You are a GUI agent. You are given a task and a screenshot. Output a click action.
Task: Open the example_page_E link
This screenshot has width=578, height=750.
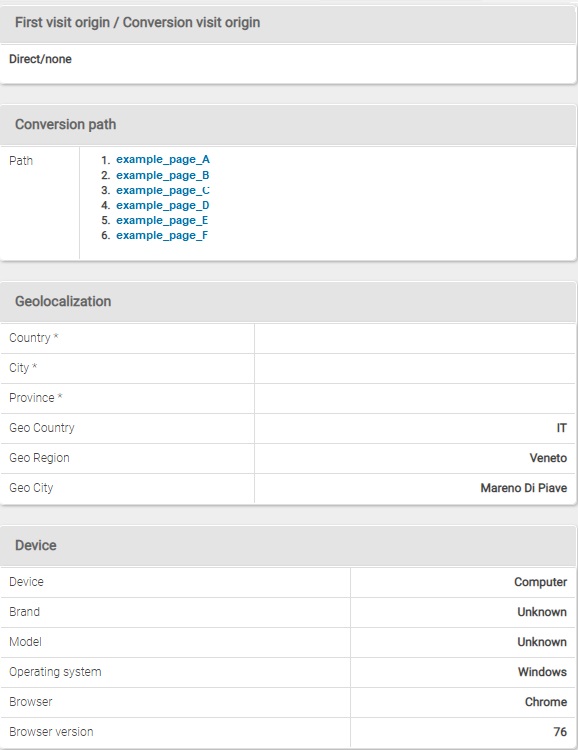[162, 220]
